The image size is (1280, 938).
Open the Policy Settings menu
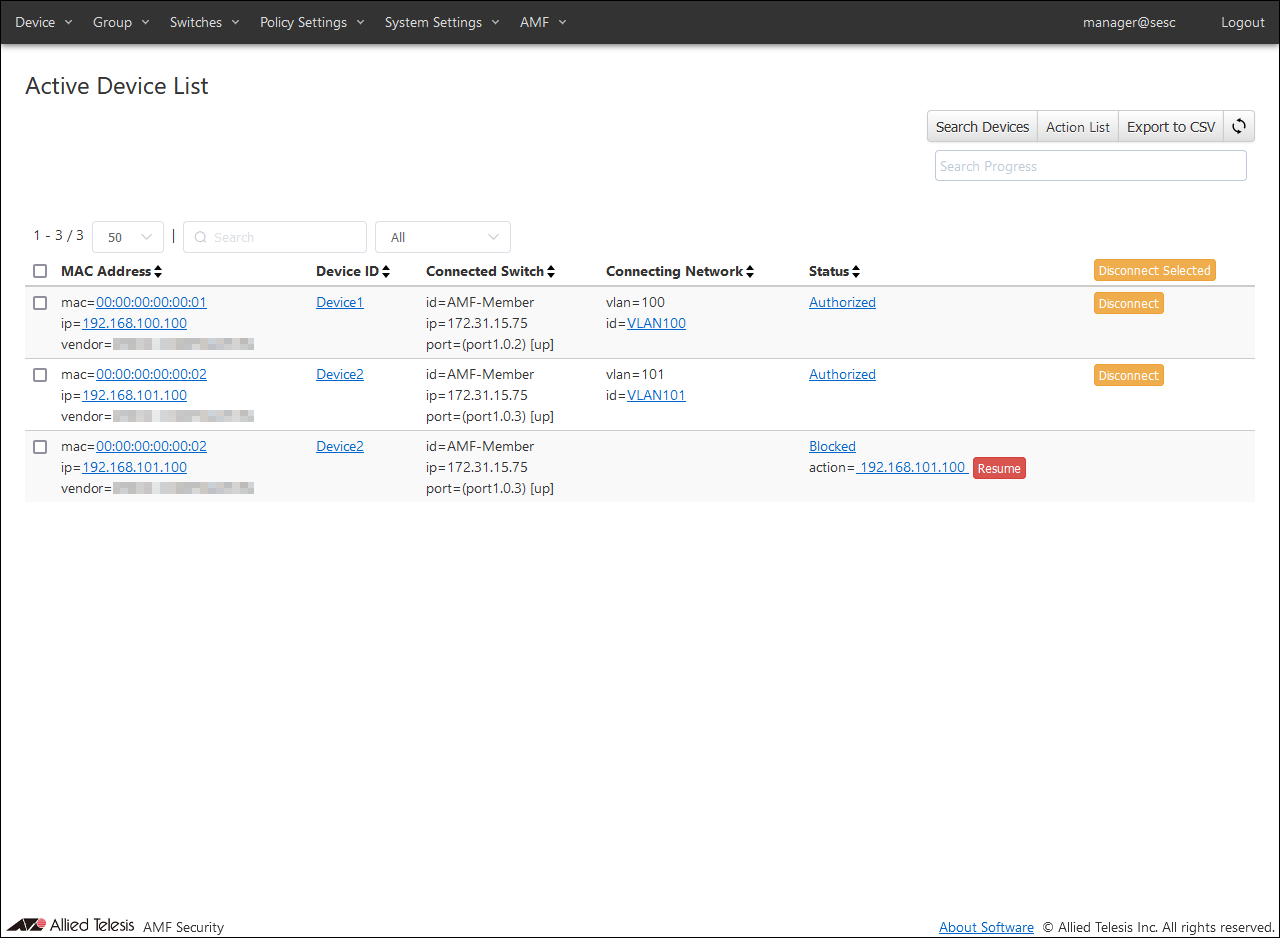312,22
